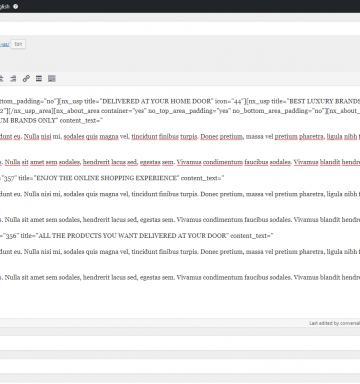The width and height of the screenshot is (360, 384).
Task: Click the Insert/edit link chain icon
Action: 26,79
